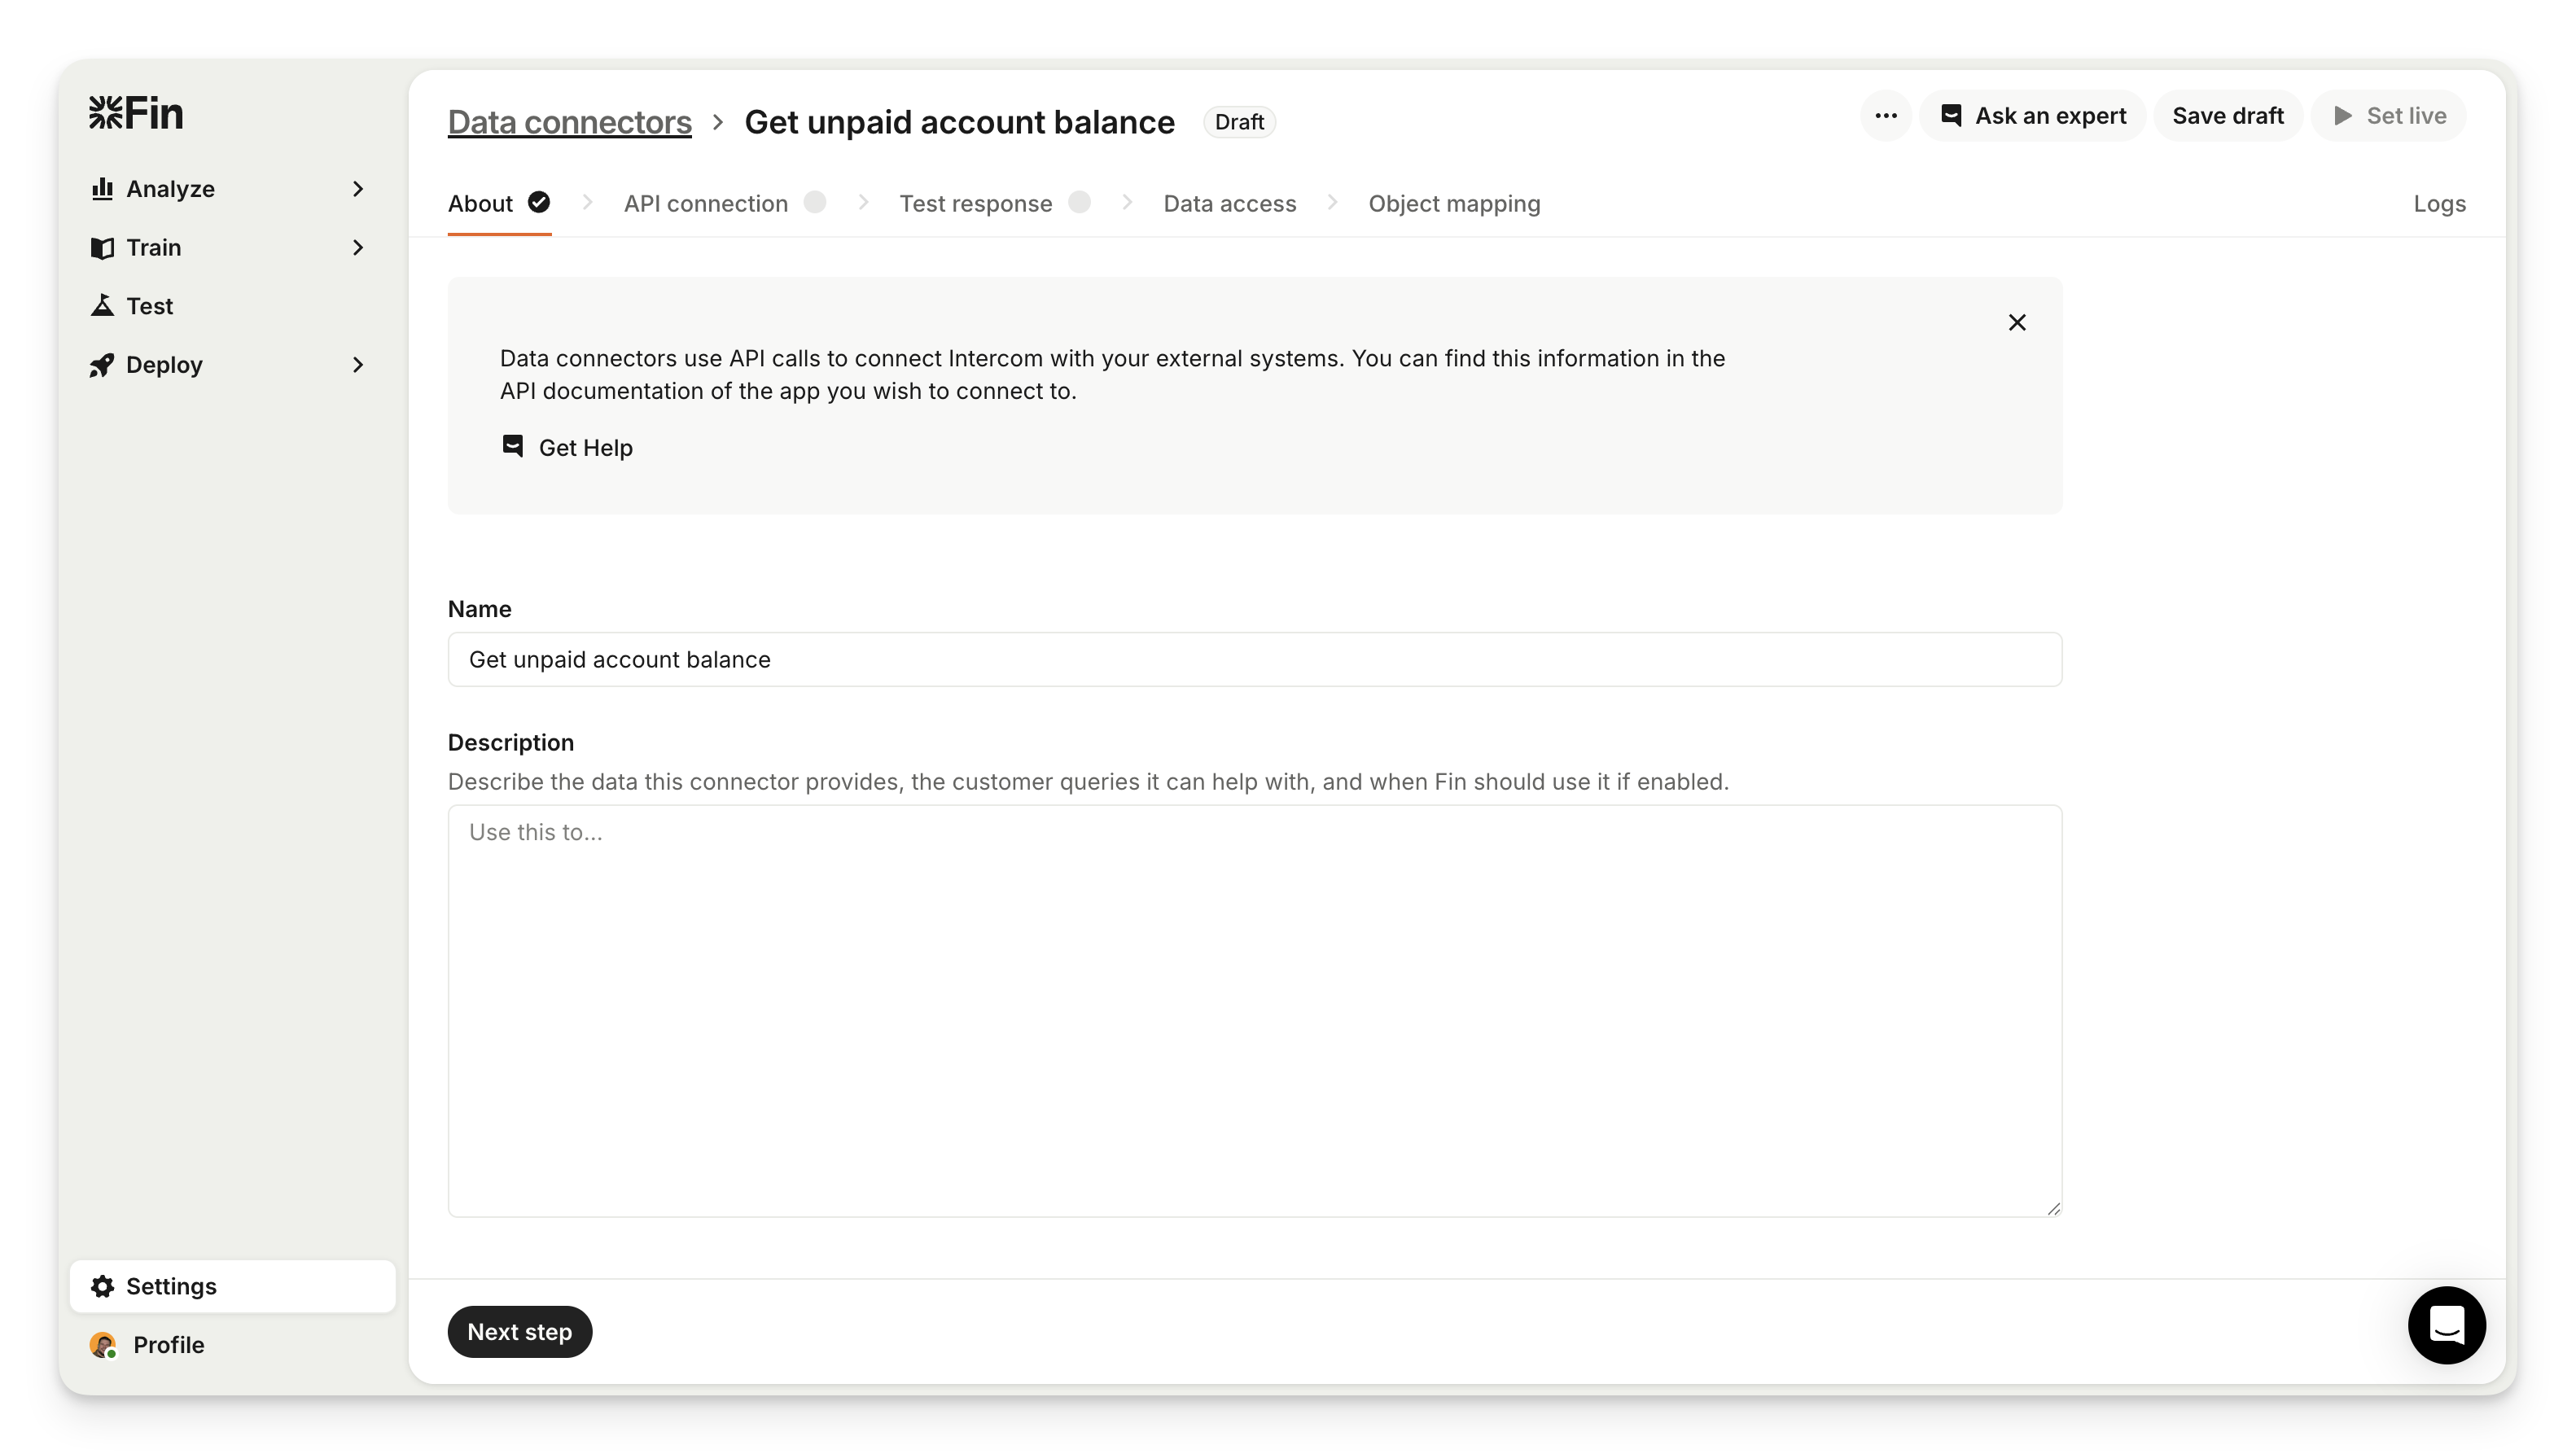2576x1454 pixels.
Task: Click Save draft button
Action: 2227,116
